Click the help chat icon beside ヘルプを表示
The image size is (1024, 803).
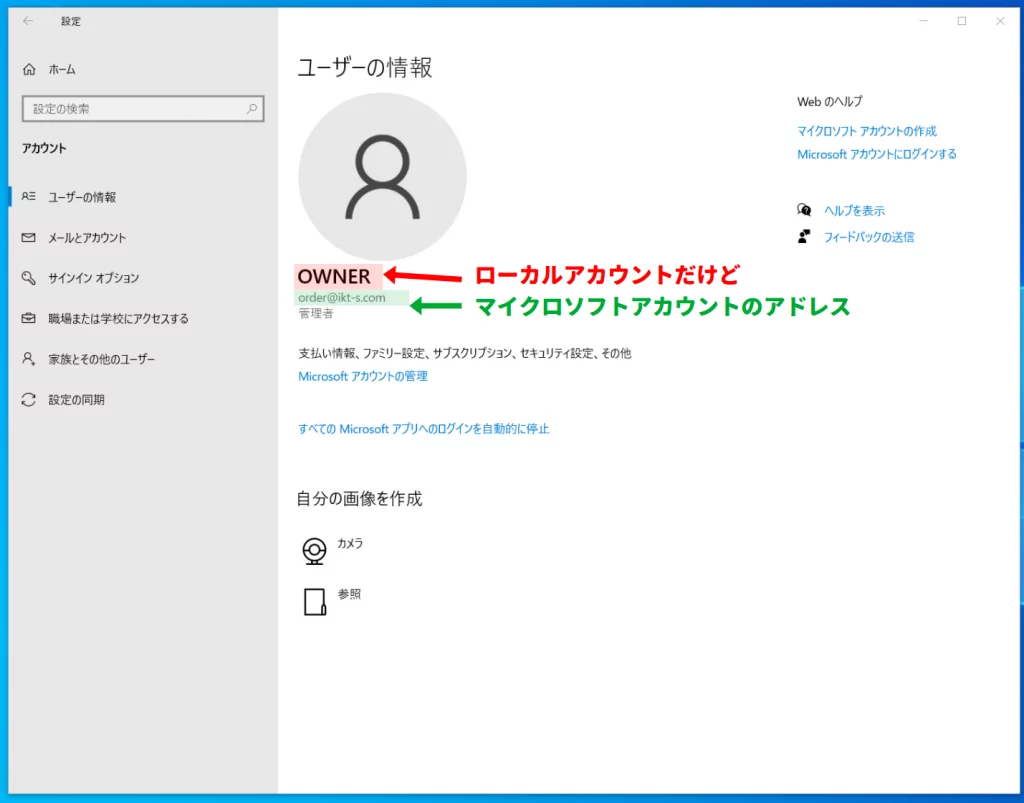(804, 210)
